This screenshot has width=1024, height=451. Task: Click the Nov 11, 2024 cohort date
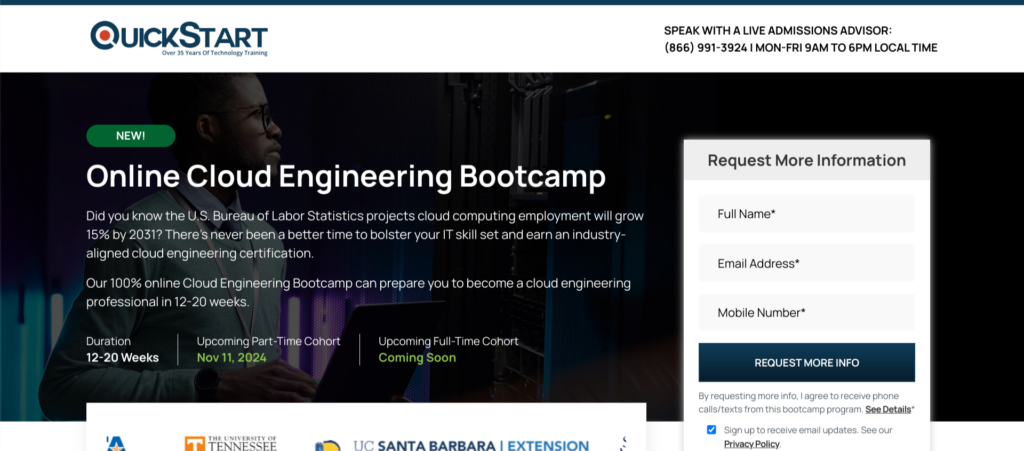click(x=231, y=358)
